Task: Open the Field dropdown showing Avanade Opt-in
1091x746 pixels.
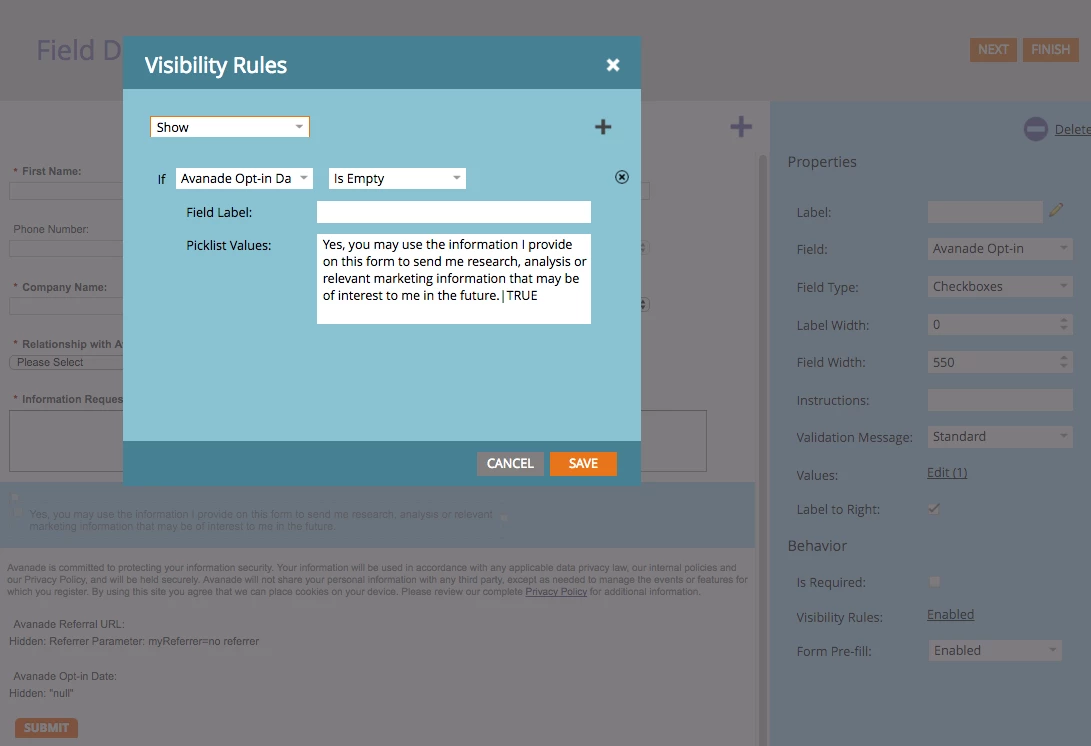Action: [x=1000, y=248]
